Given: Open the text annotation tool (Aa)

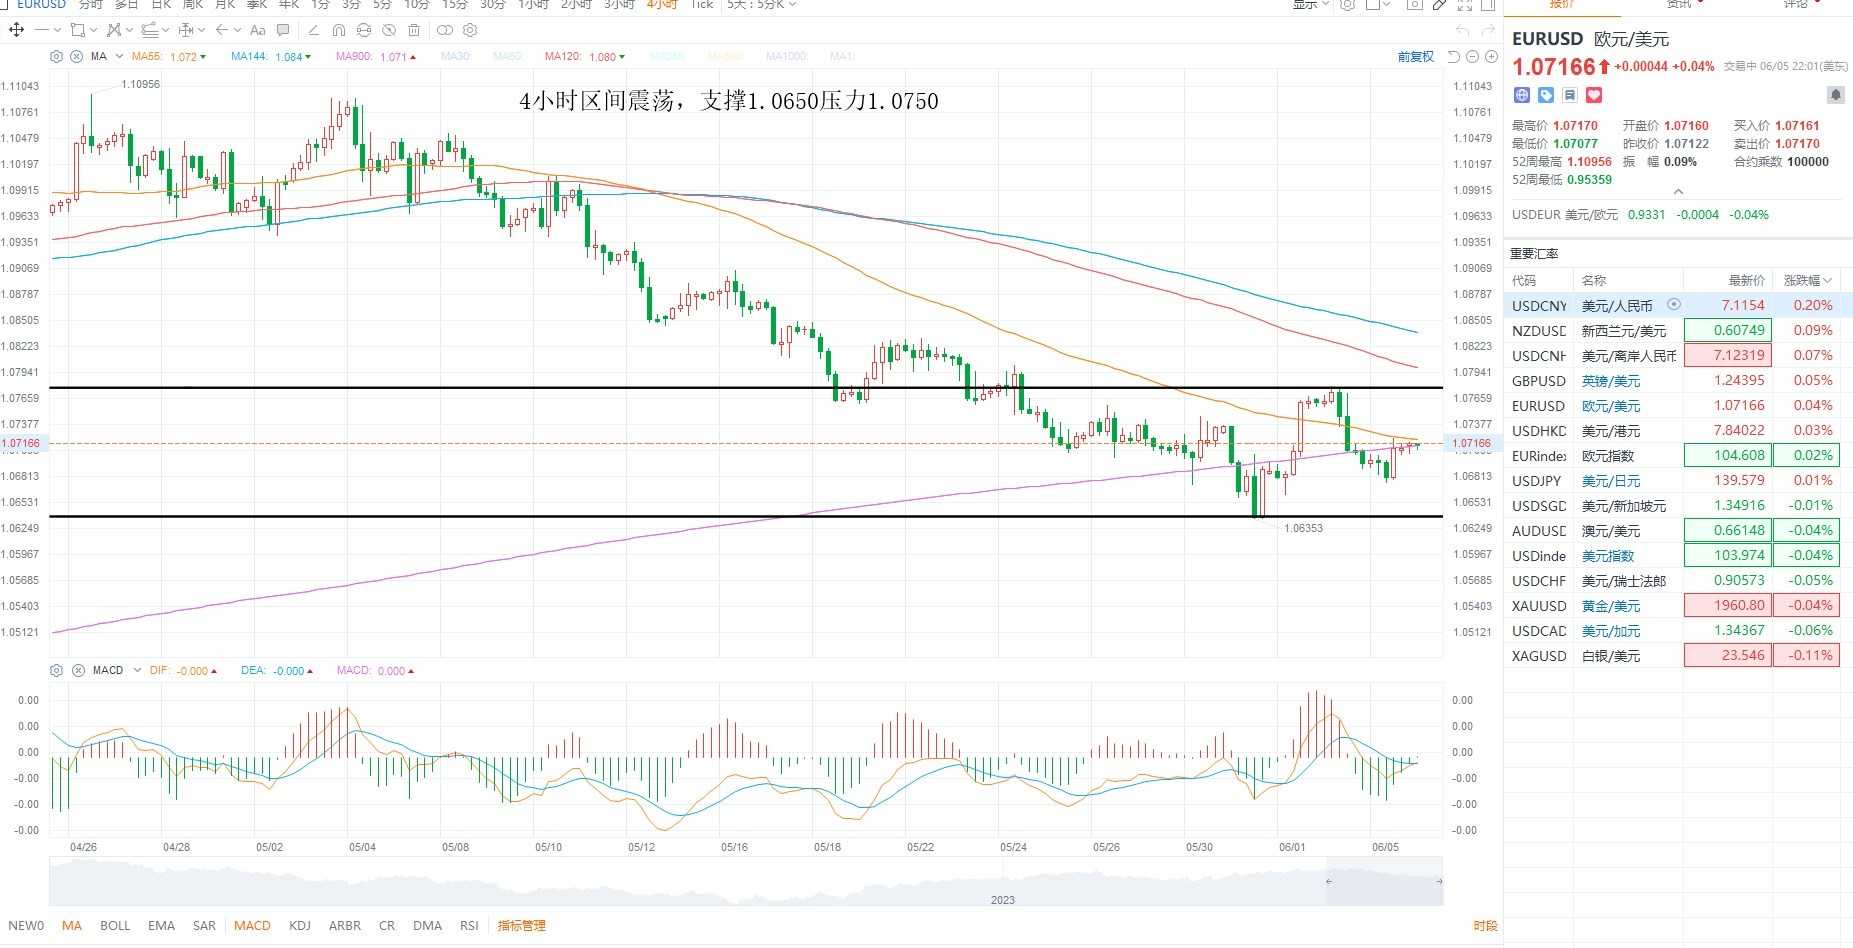Looking at the screenshot, I should (258, 30).
